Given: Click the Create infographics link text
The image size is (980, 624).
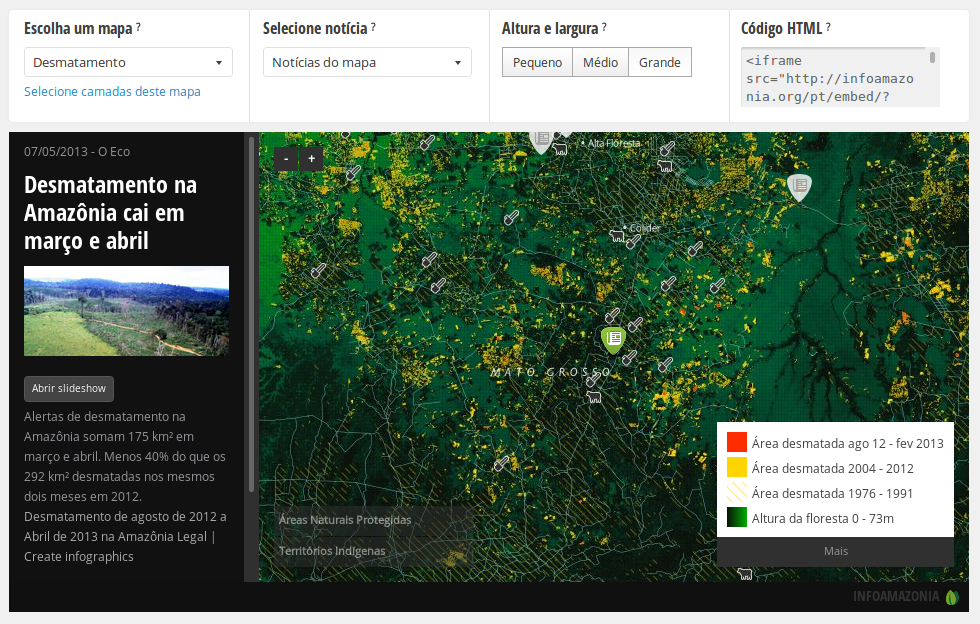Looking at the screenshot, I should [x=79, y=556].
